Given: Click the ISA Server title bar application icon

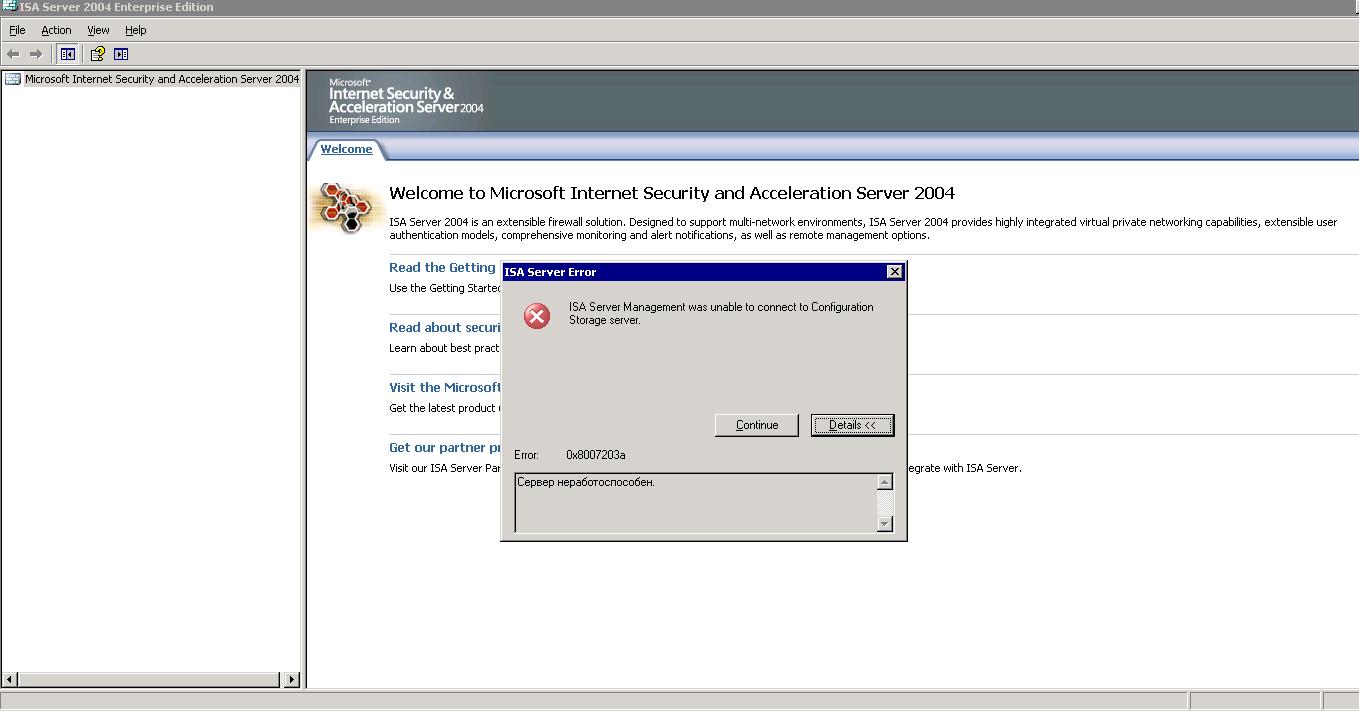Looking at the screenshot, I should 9,7.
